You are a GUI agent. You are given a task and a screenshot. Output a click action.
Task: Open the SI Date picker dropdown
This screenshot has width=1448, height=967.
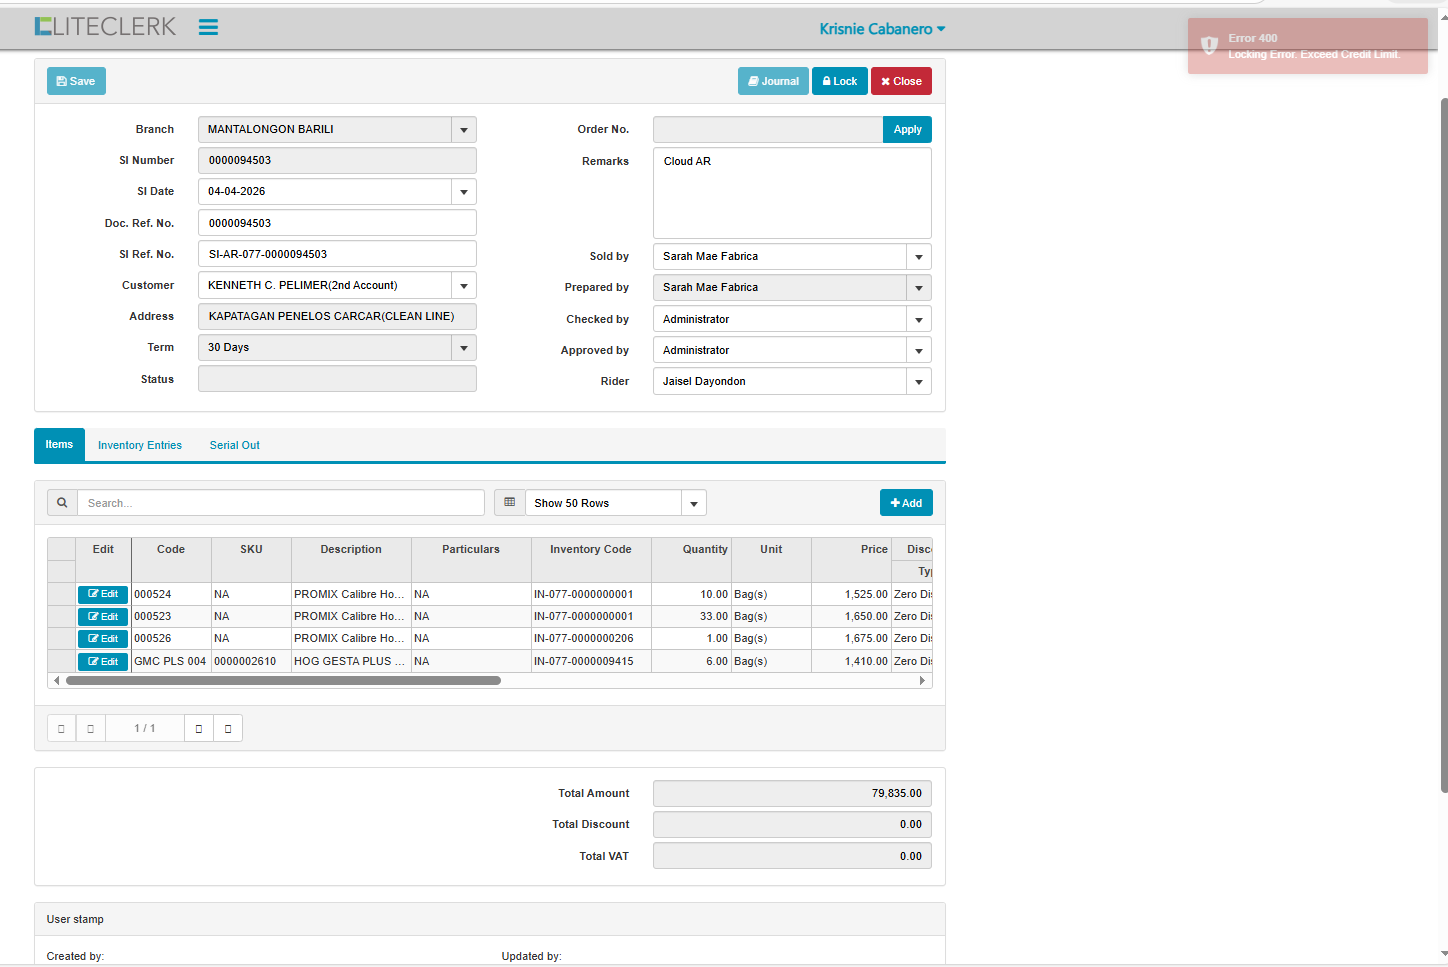point(464,192)
